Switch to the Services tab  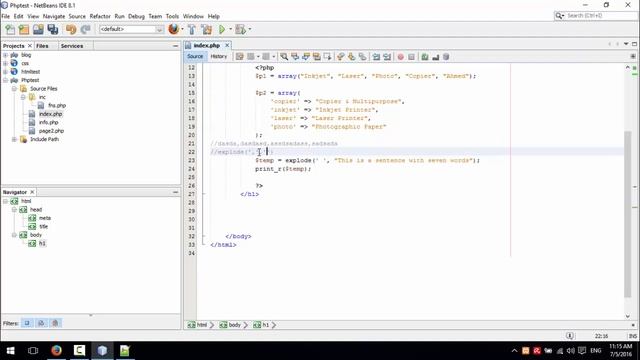point(72,46)
